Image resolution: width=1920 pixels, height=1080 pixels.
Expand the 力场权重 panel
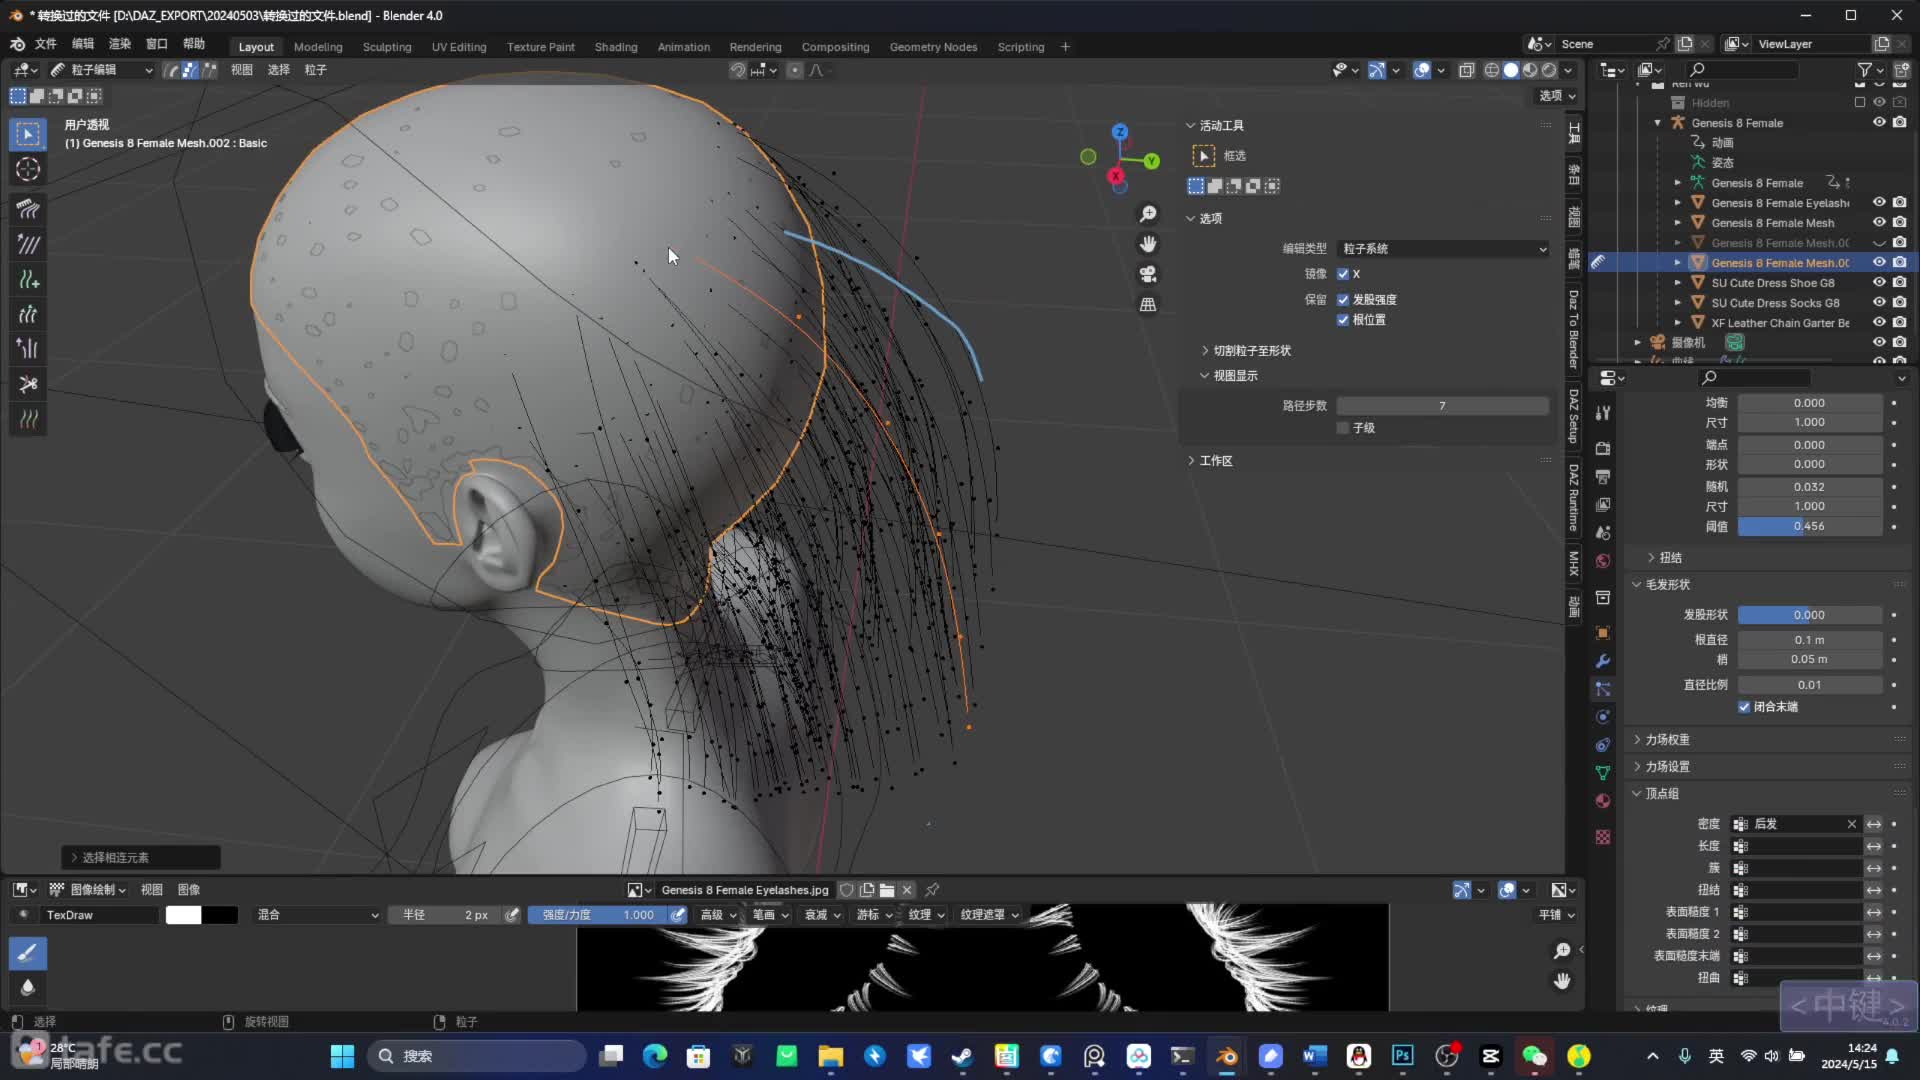click(1668, 740)
